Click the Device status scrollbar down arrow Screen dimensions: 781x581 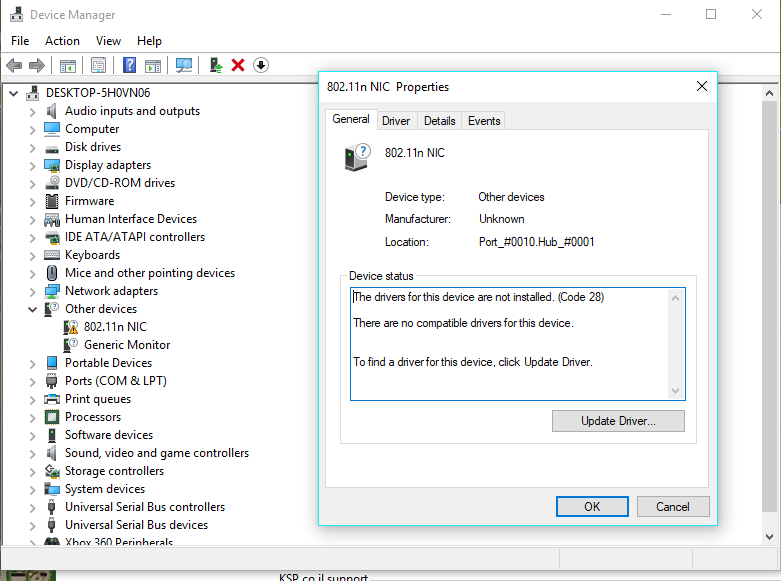tap(677, 391)
